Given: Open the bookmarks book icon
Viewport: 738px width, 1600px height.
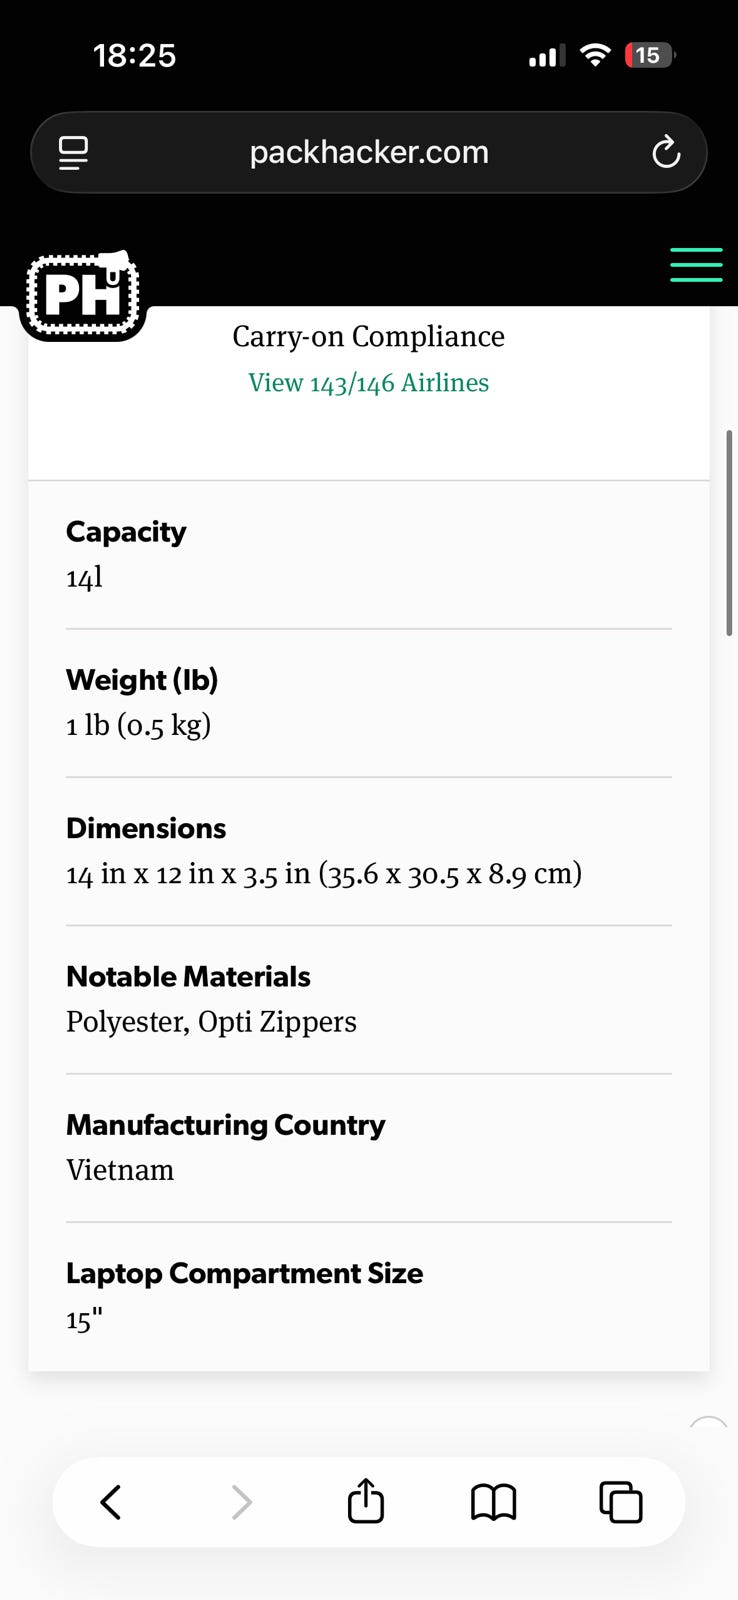Looking at the screenshot, I should pyautogui.click(x=493, y=1502).
